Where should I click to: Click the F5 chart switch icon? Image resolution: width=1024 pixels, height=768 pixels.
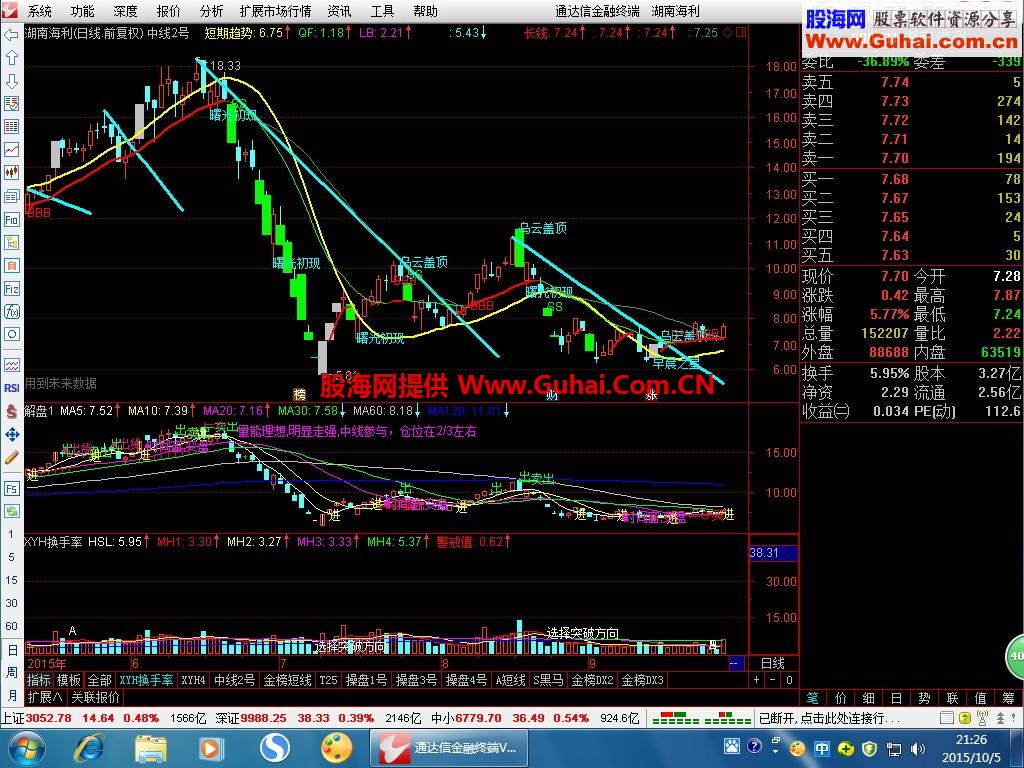pyautogui.click(x=11, y=488)
